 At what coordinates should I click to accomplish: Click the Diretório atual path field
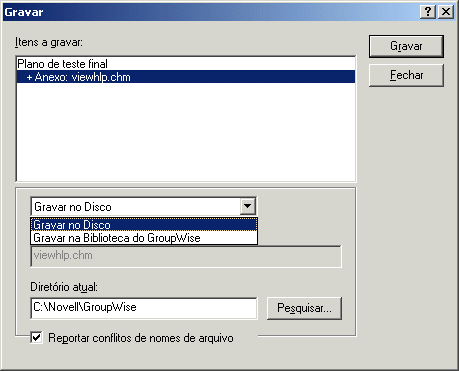coord(144,308)
